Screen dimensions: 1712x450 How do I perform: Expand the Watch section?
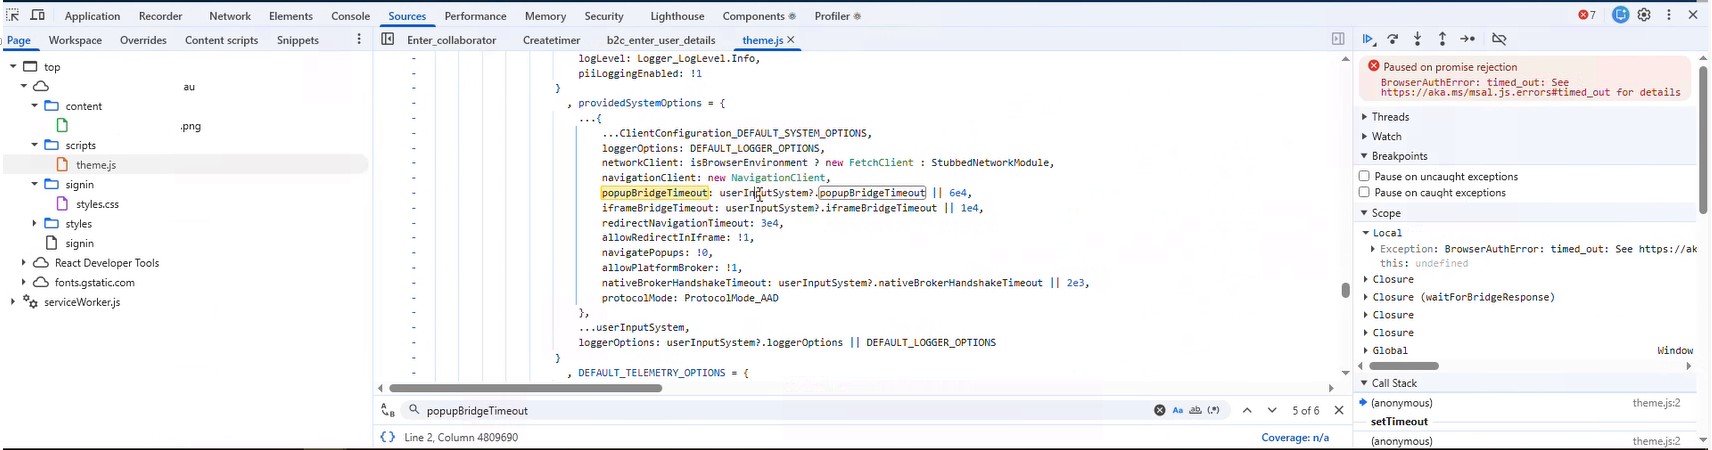1364,136
